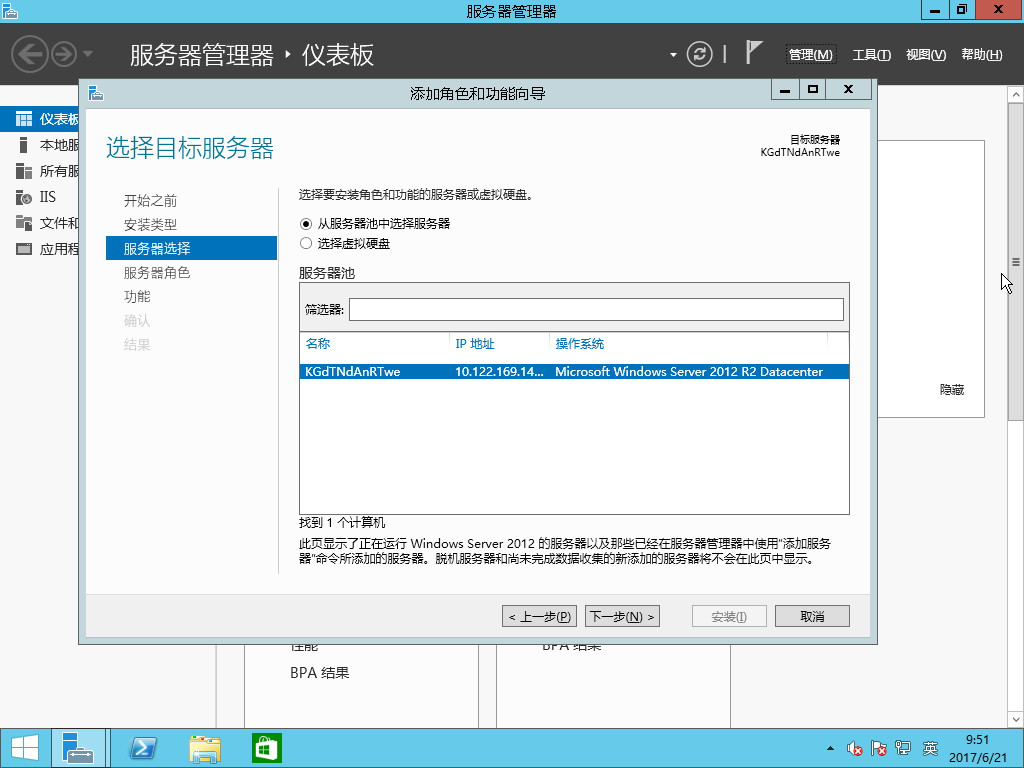The width and height of the screenshot is (1024, 768).
Task: Select the server pool radio option
Action: (x=306, y=223)
